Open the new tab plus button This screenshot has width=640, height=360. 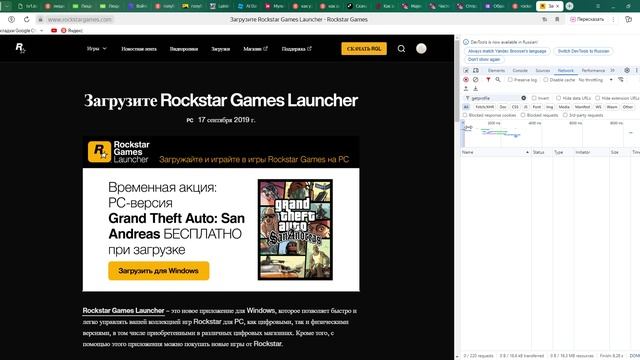pos(569,6)
